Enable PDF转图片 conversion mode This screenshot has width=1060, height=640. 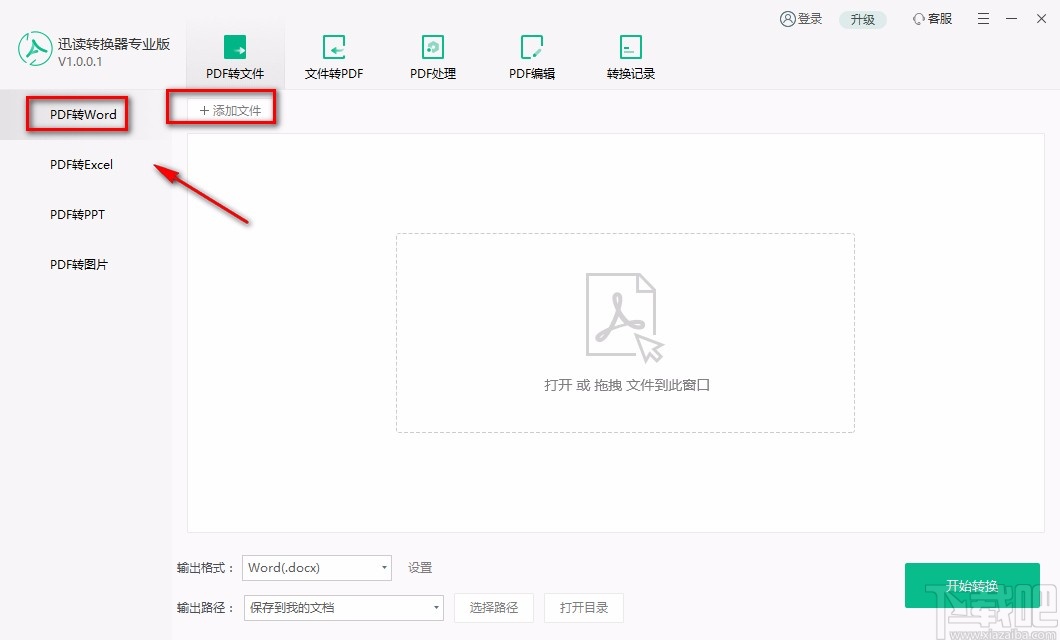[78, 264]
